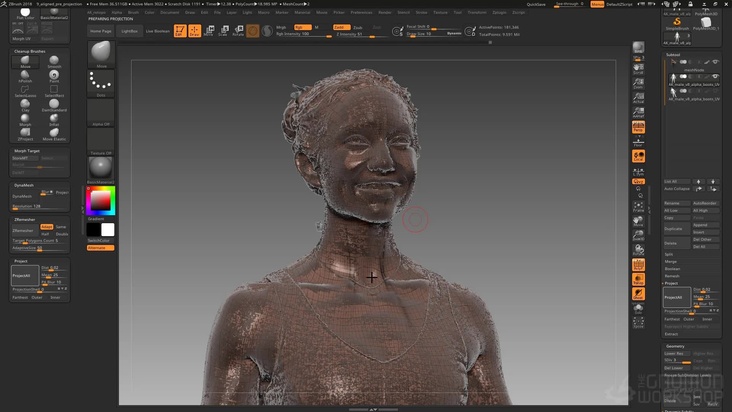This screenshot has width=732, height=412.
Task: Toggle the ZRemesher Adapt option
Action: (46, 227)
